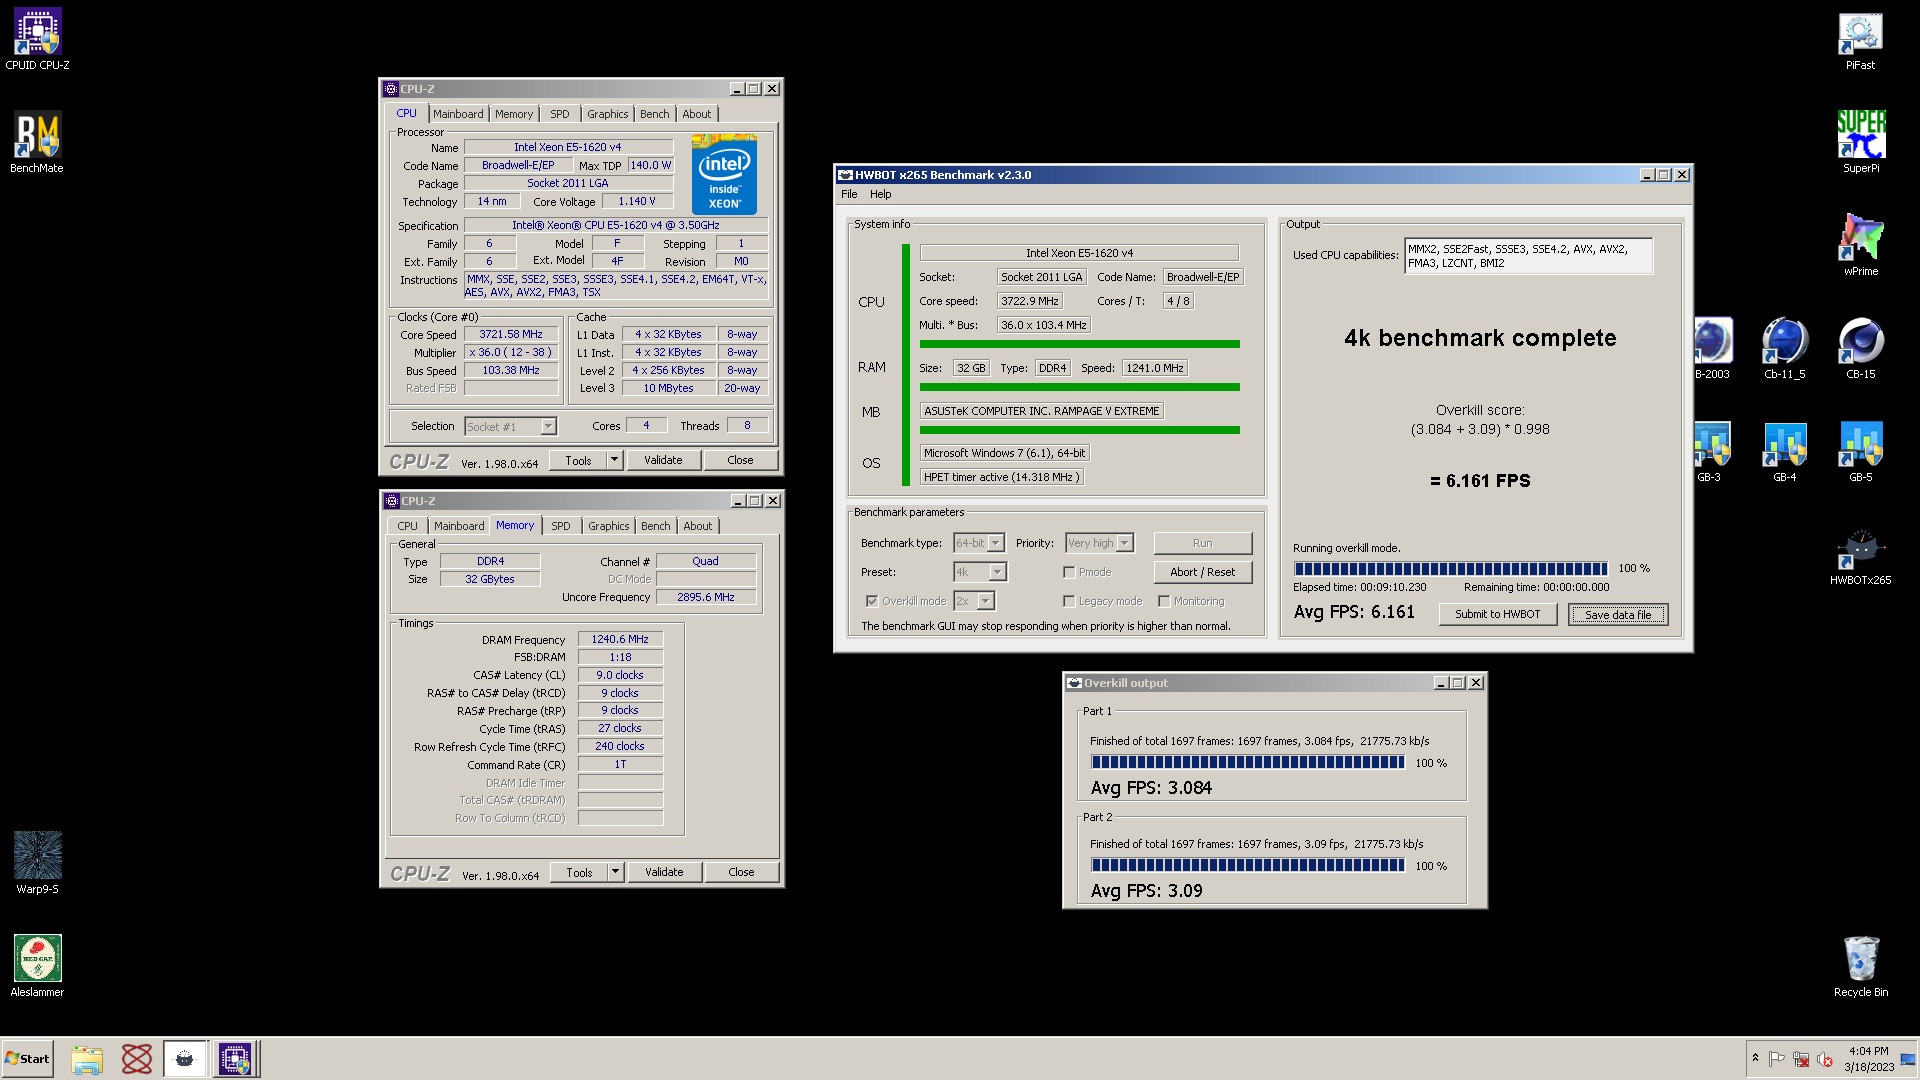Image resolution: width=1920 pixels, height=1080 pixels.
Task: Show hidden tray icons arrow
Action: pos(1755,1058)
